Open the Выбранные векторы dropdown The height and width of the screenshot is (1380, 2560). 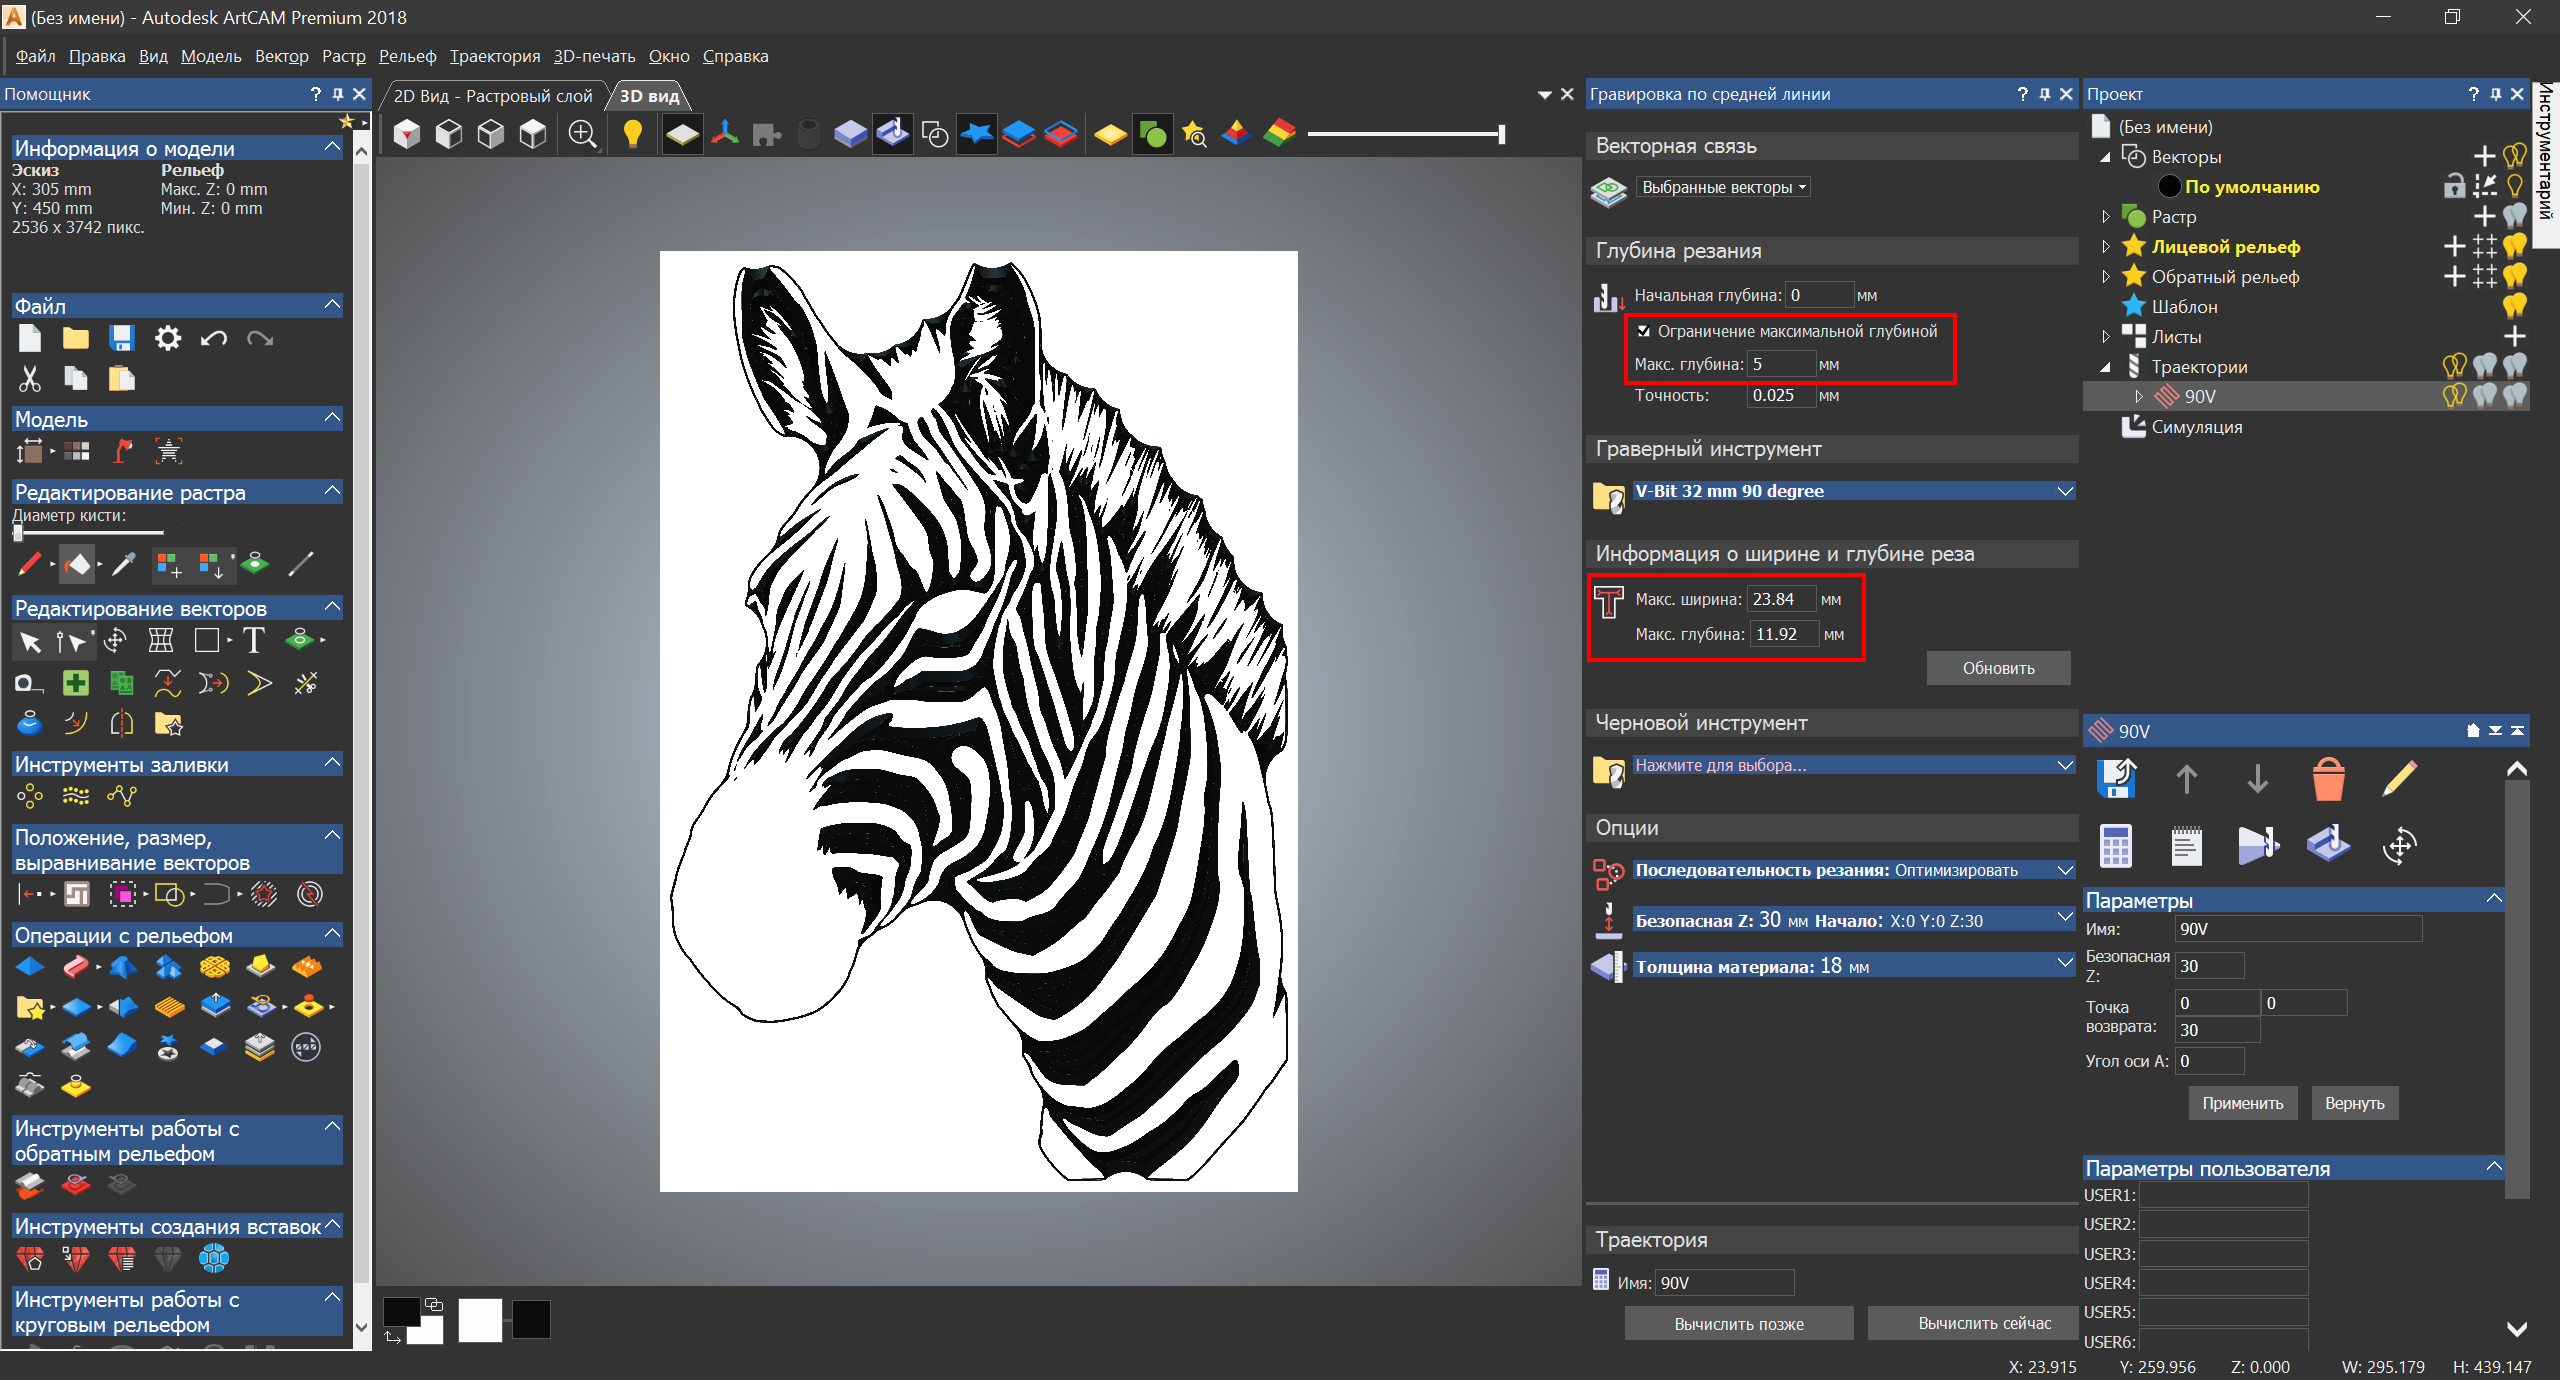coord(1724,187)
